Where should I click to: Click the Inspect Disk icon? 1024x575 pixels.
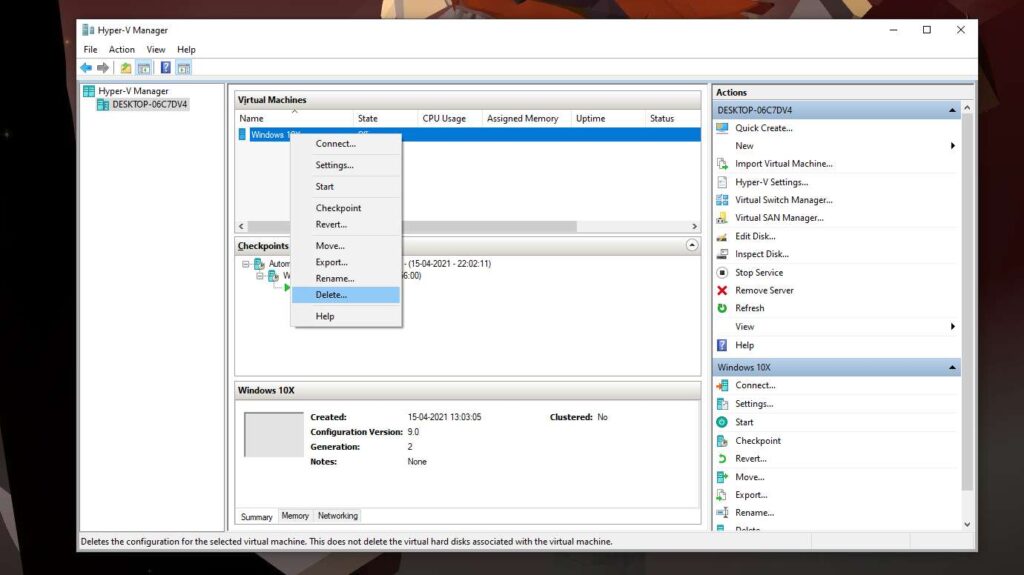pyautogui.click(x=722, y=254)
